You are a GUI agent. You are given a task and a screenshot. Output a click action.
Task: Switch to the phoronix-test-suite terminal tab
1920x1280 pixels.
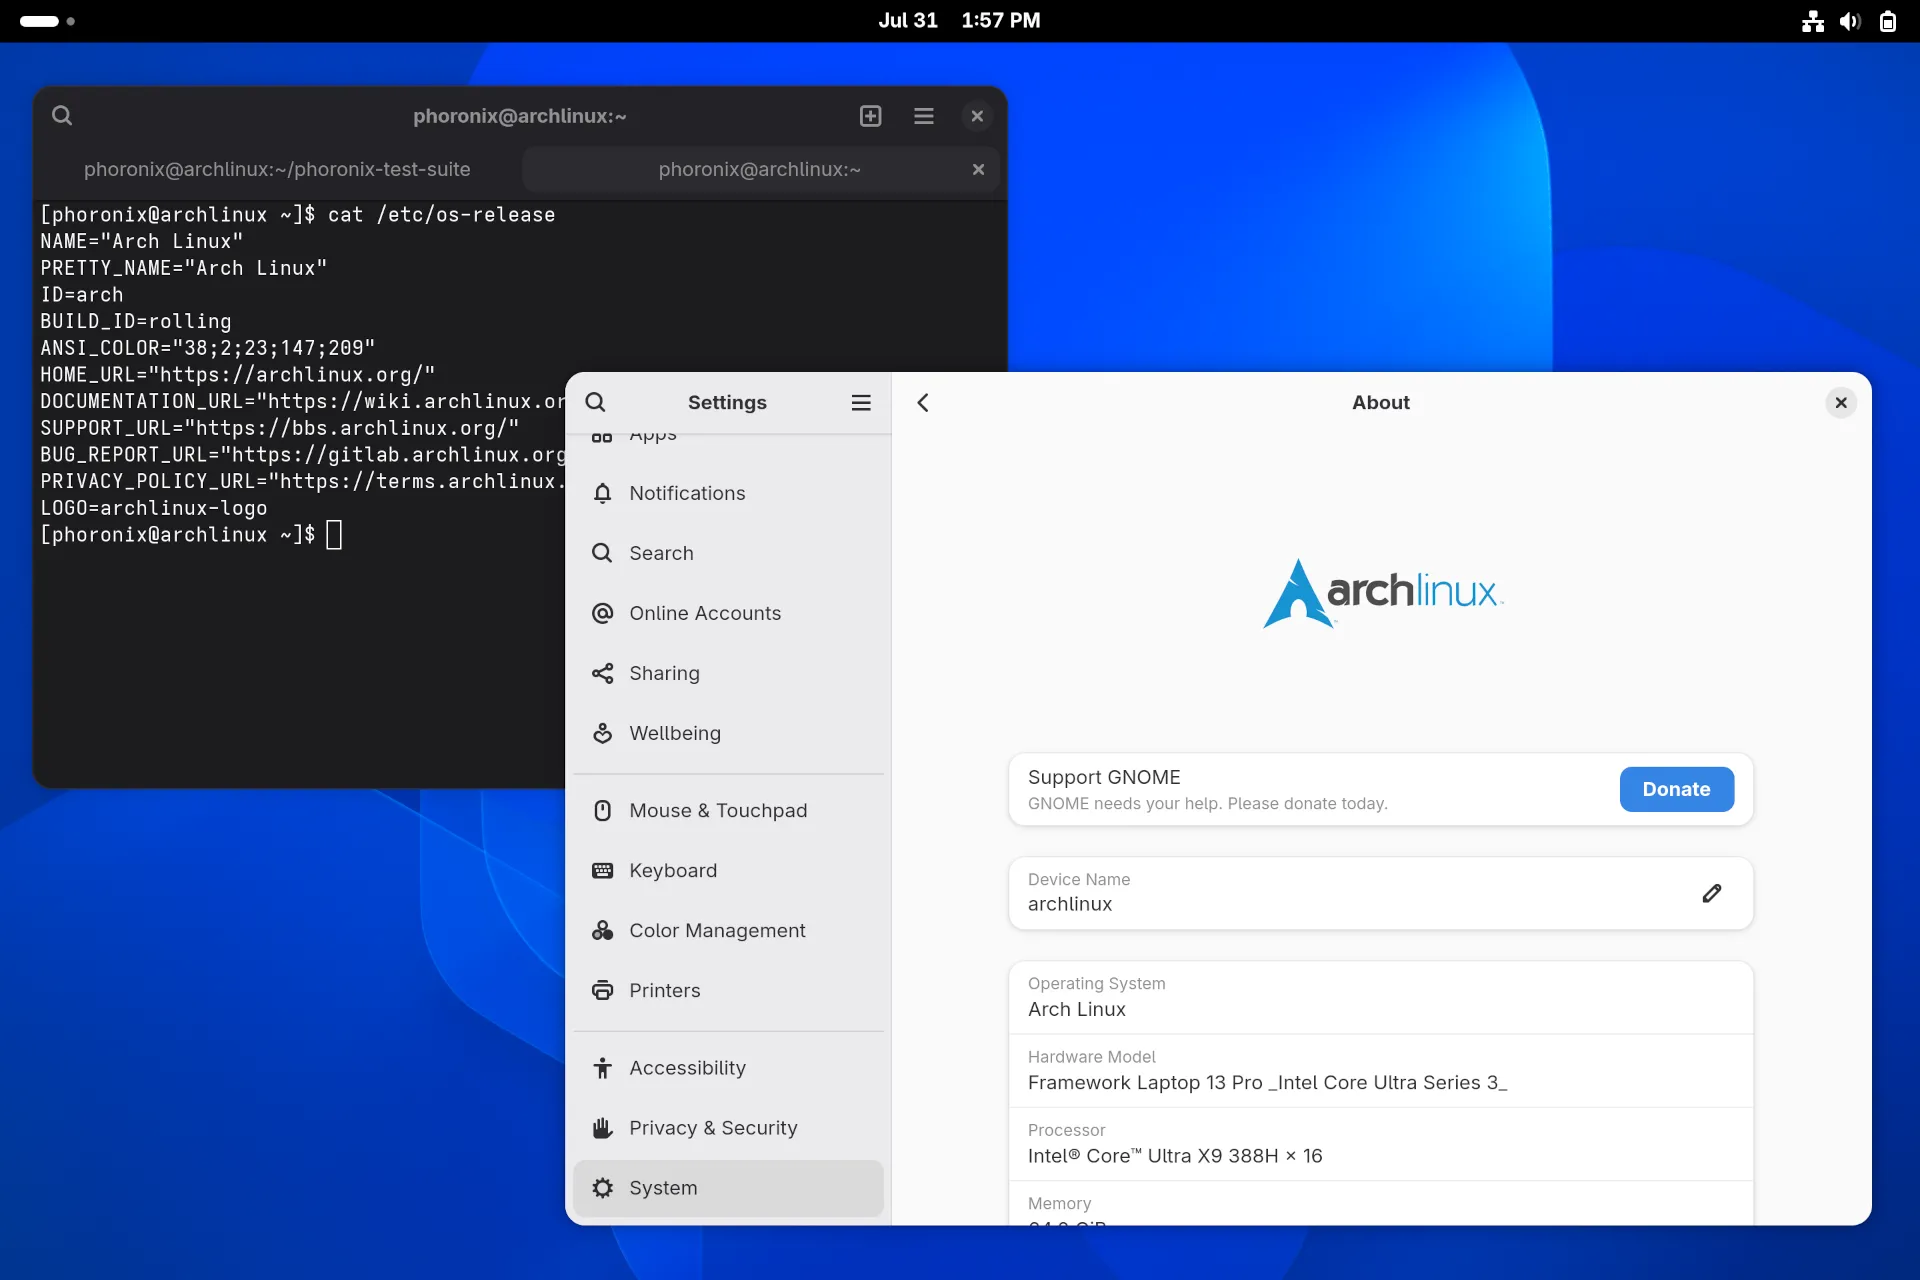coord(277,169)
